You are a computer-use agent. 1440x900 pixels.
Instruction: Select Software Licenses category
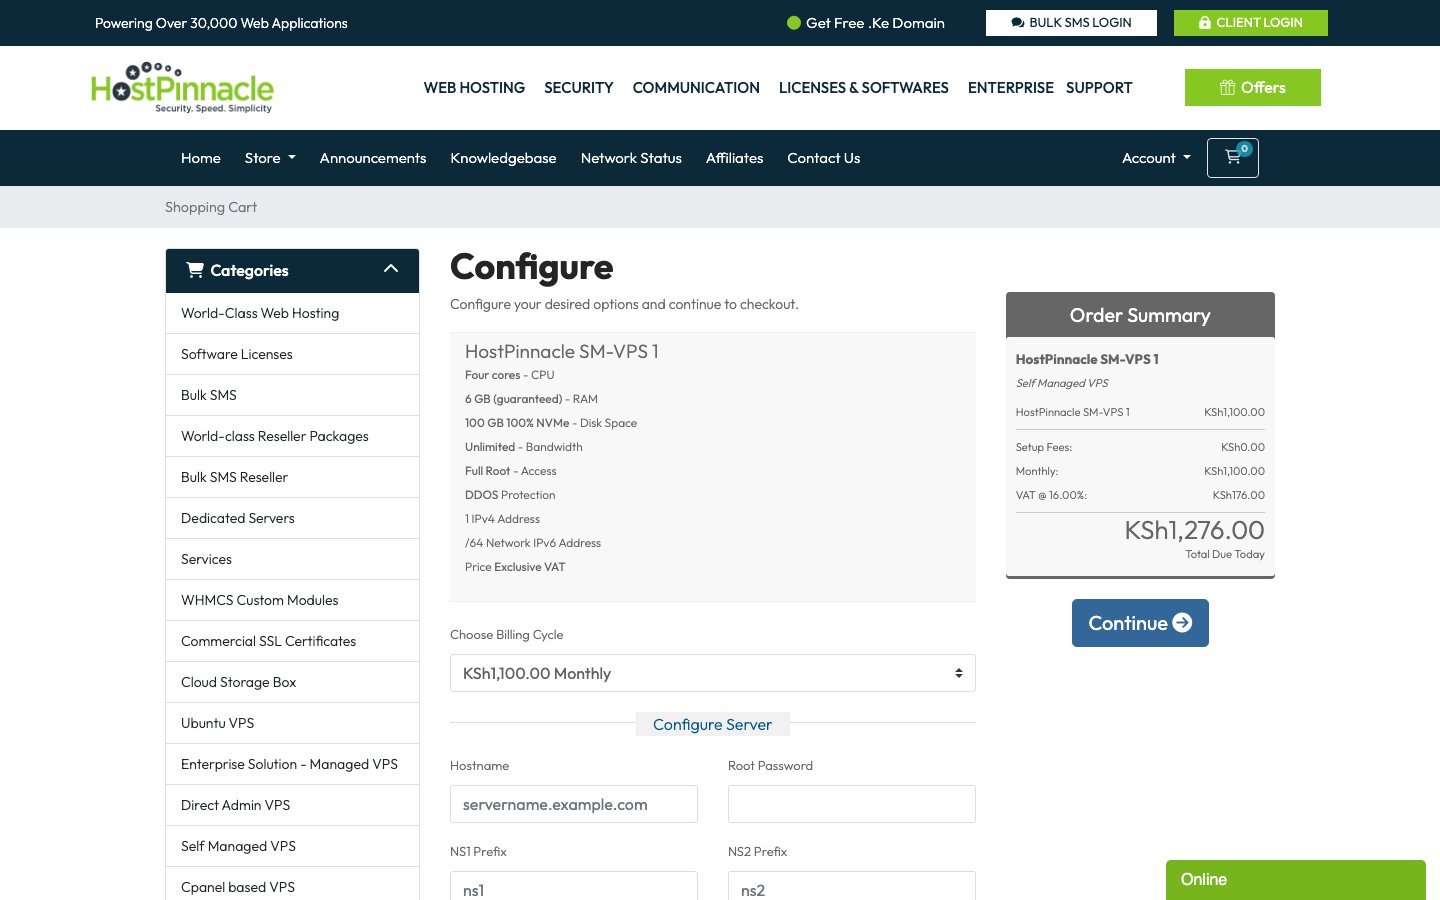pyautogui.click(x=292, y=354)
